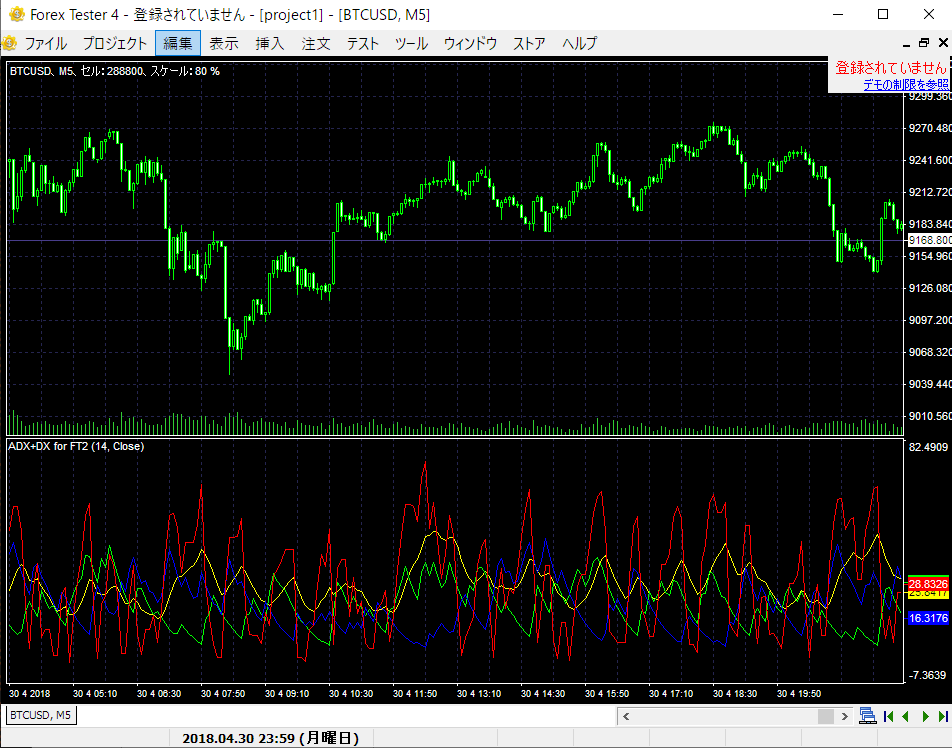
Task: Open the プロジェクト menu
Action: 115,44
